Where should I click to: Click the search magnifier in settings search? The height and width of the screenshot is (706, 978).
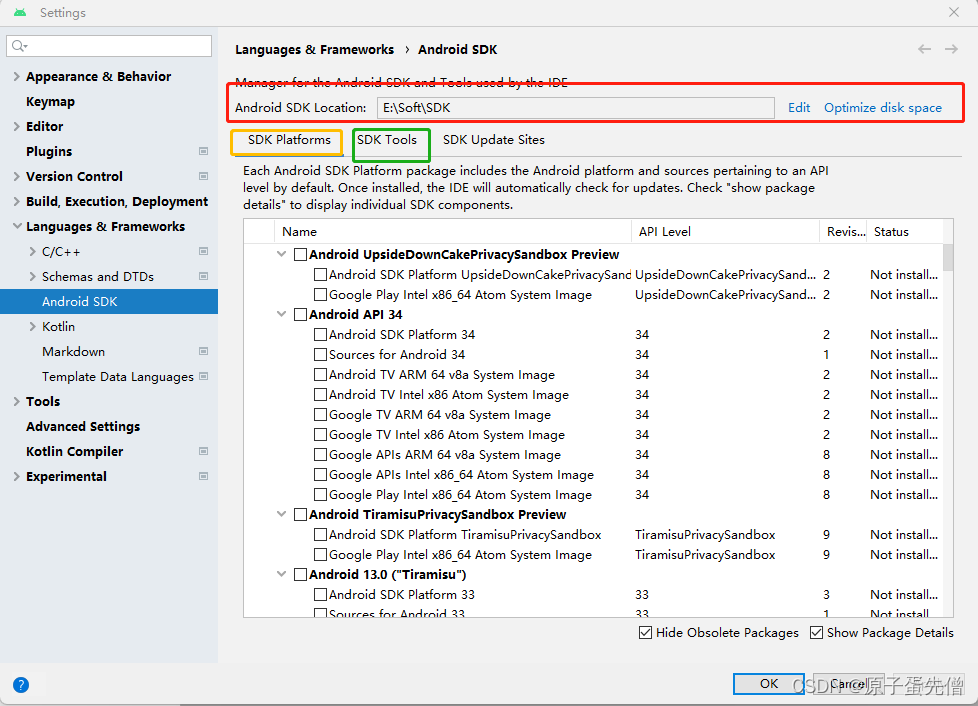pos(18,45)
